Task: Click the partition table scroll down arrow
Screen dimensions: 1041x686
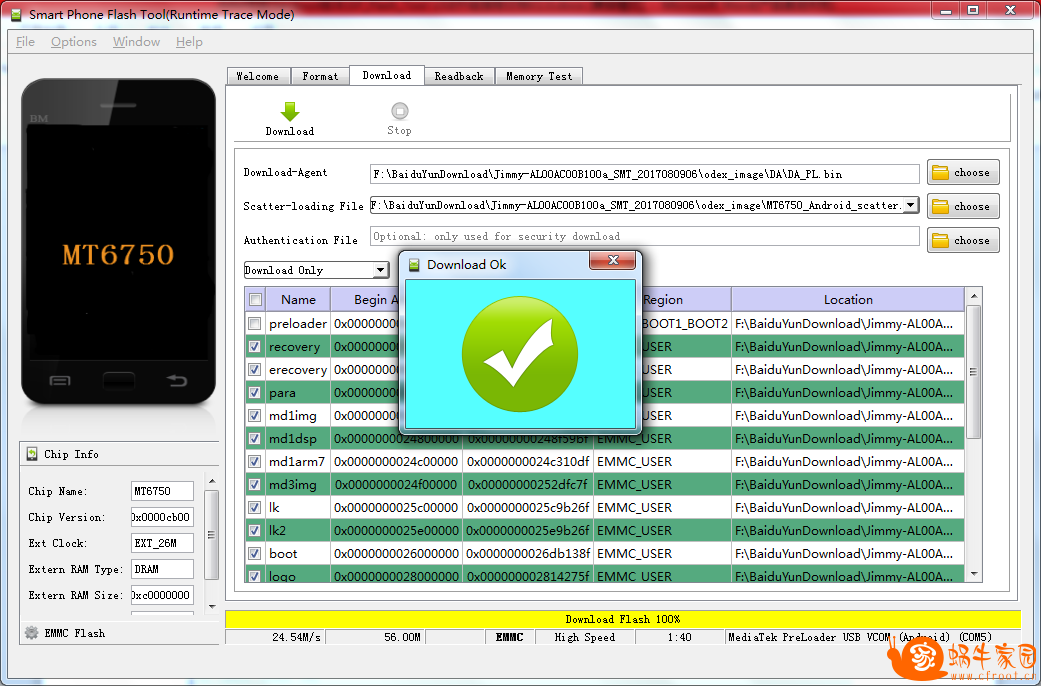Action: (974, 574)
